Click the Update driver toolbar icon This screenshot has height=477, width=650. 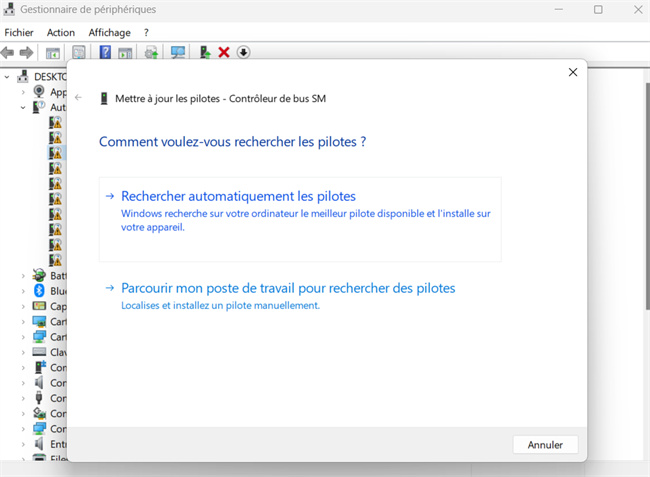[151, 53]
